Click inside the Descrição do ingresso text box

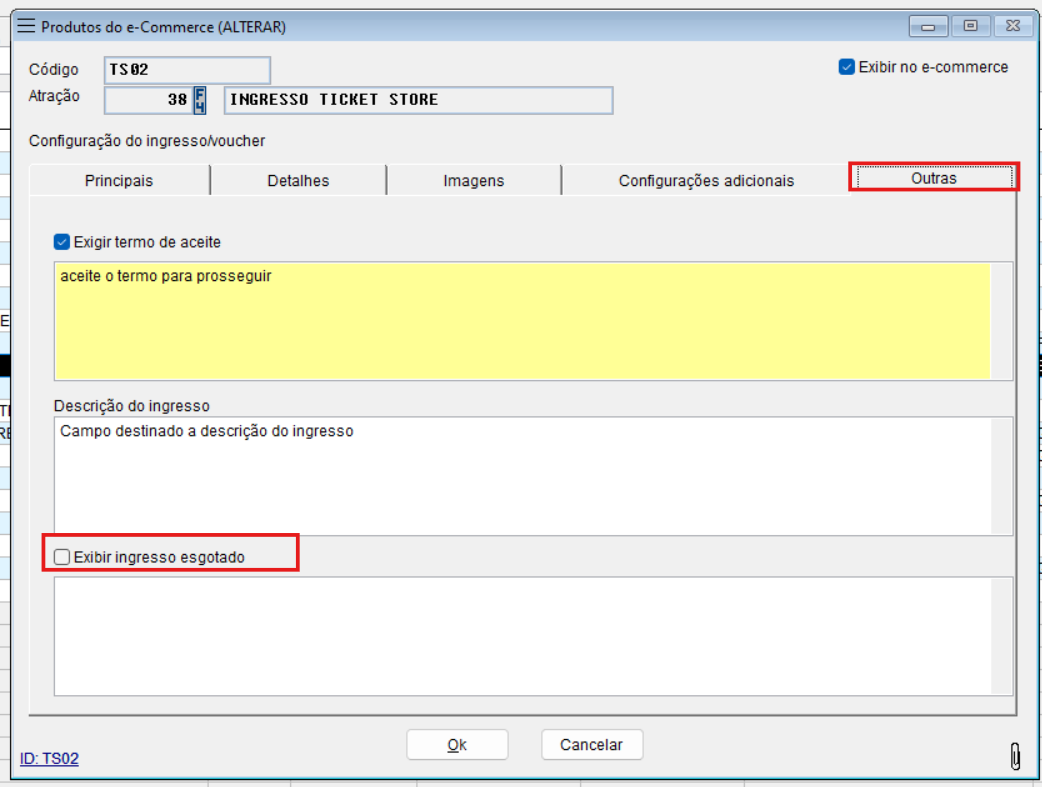[x=522, y=476]
